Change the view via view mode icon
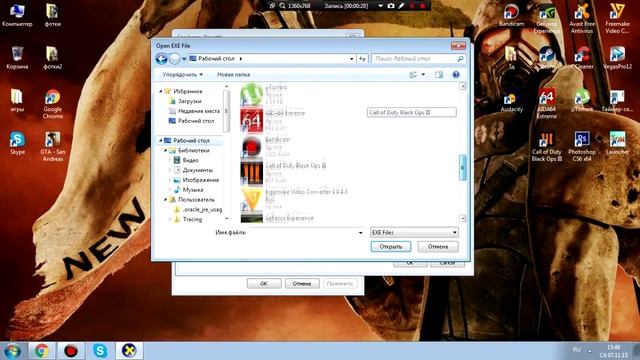This screenshot has height=360, width=640. (x=413, y=75)
